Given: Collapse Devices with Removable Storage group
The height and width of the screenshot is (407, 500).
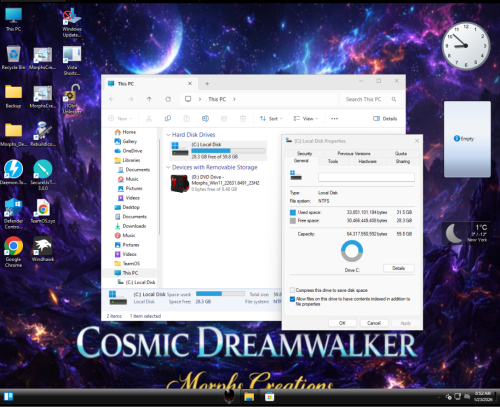Looking at the screenshot, I should point(168,167).
